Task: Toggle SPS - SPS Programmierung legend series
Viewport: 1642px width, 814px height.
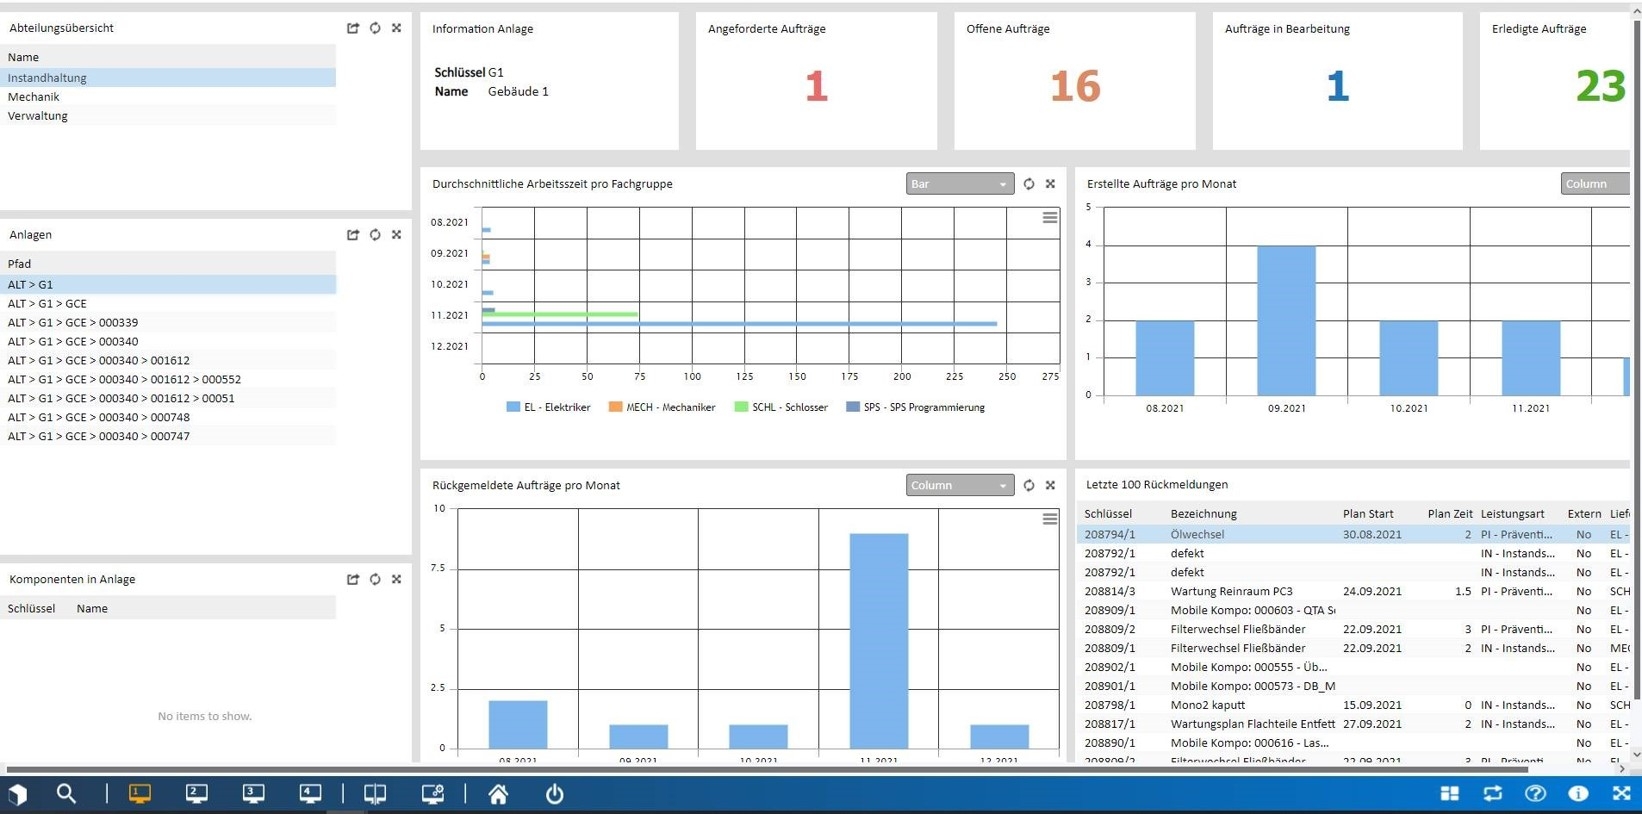Action: pos(915,408)
